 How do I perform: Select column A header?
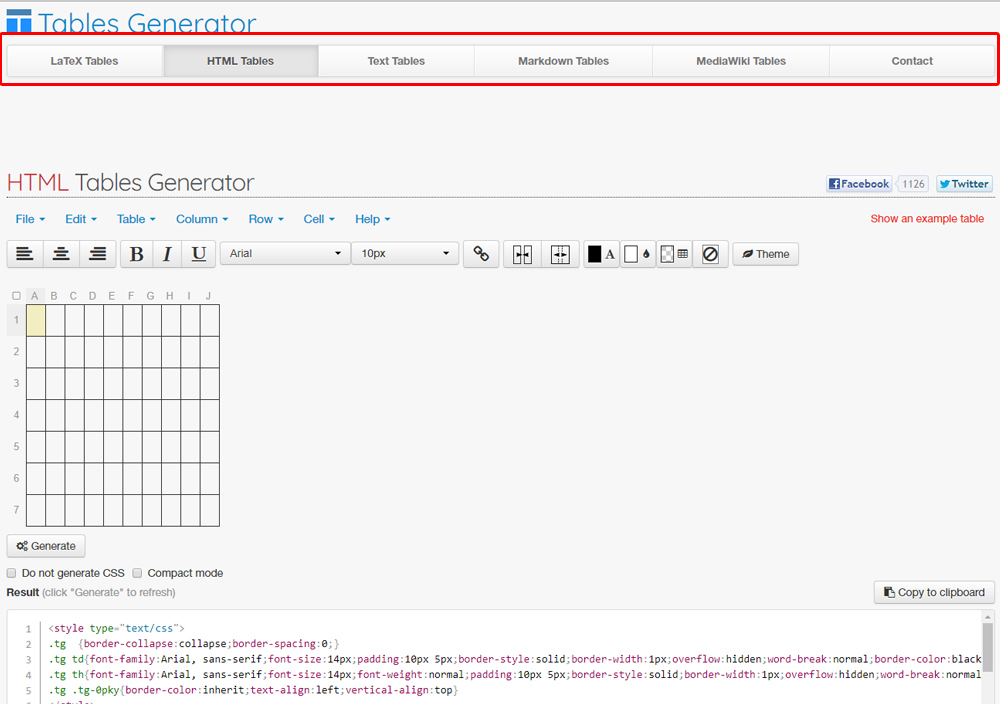click(35, 296)
